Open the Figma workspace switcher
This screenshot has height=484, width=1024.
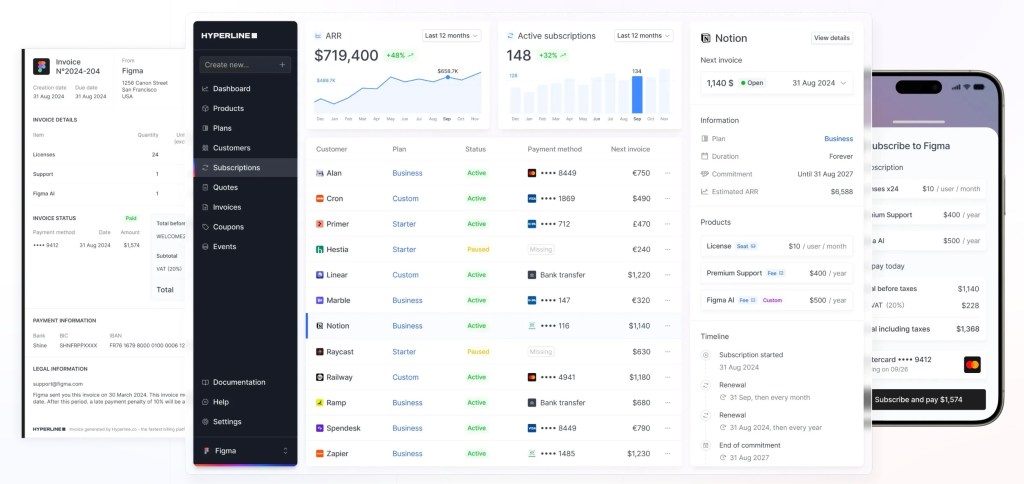(245, 451)
